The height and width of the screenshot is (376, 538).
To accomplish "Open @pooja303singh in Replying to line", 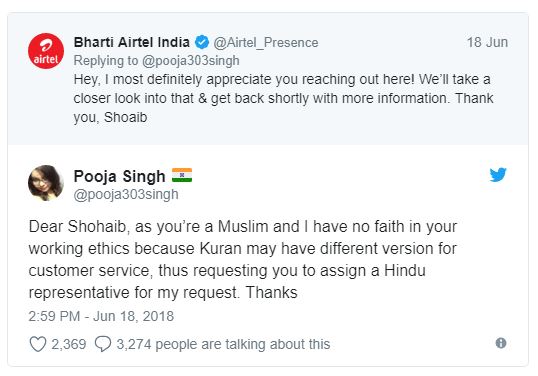I will tap(190, 61).
